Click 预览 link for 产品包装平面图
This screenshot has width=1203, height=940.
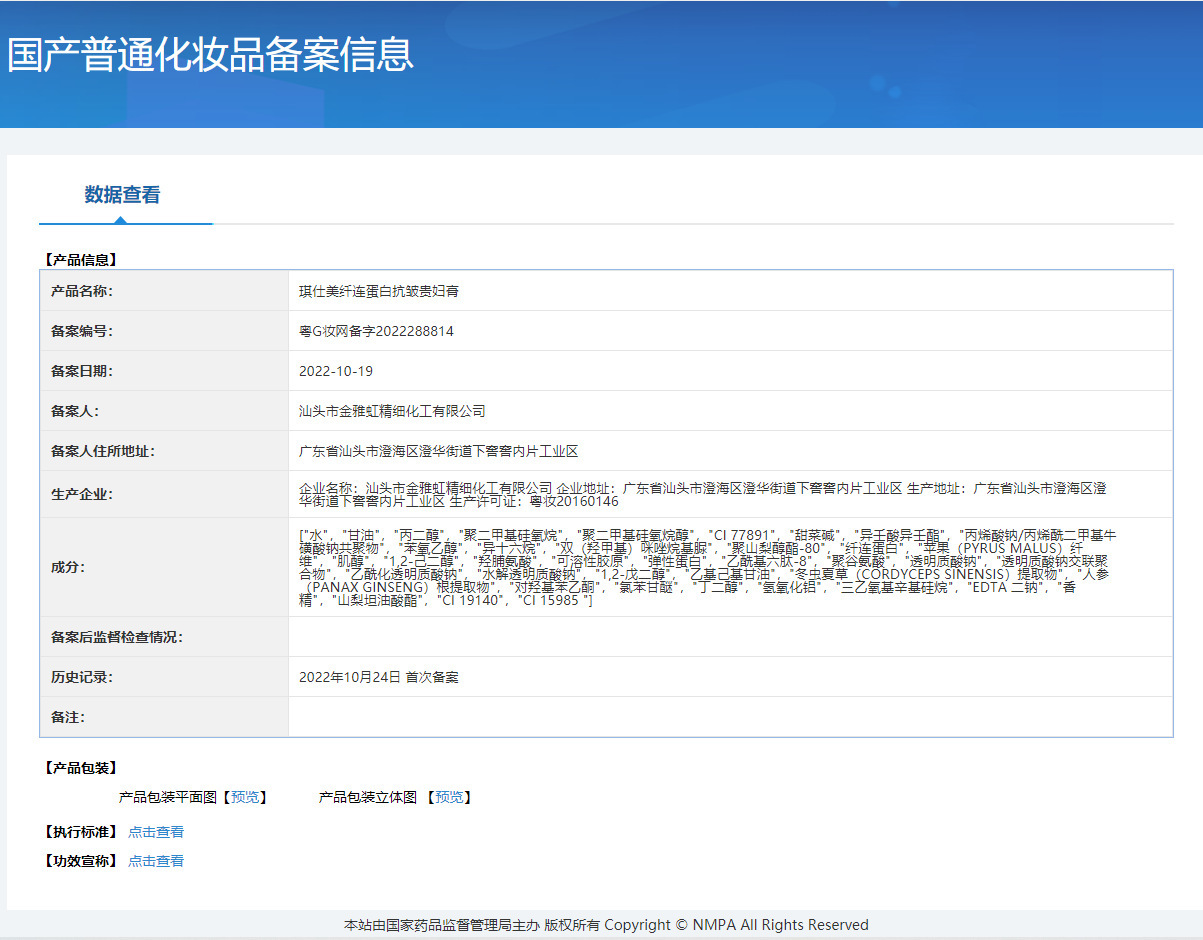point(245,797)
